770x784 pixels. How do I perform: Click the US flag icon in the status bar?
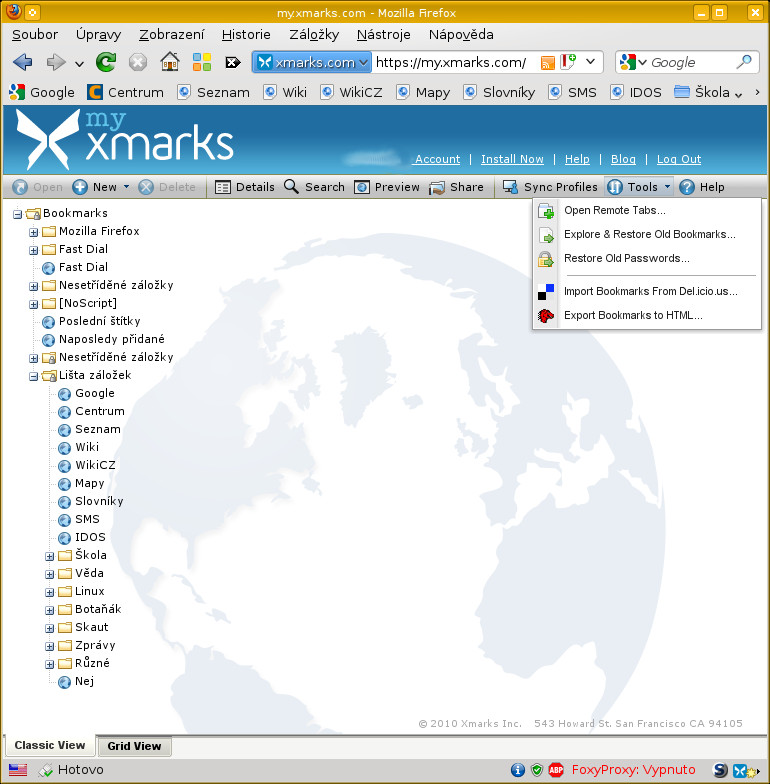[x=18, y=770]
